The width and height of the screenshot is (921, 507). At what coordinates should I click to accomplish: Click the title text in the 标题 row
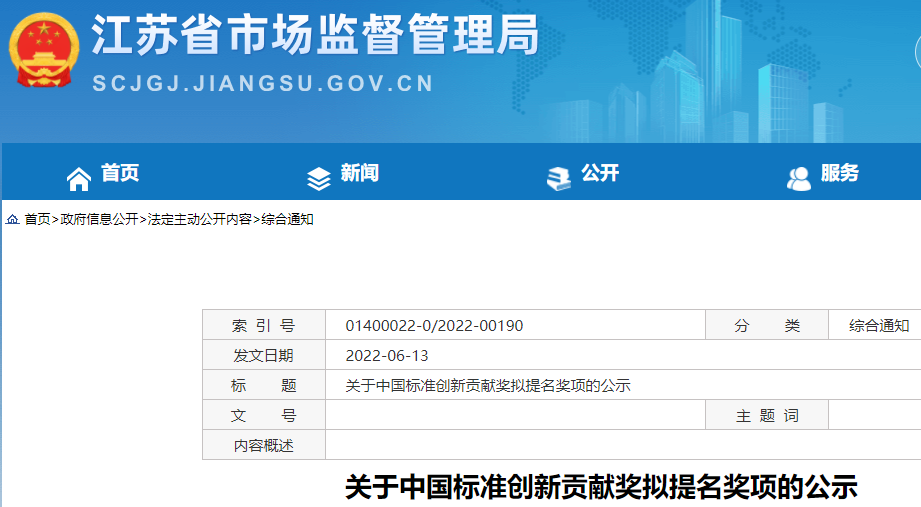coord(488,386)
